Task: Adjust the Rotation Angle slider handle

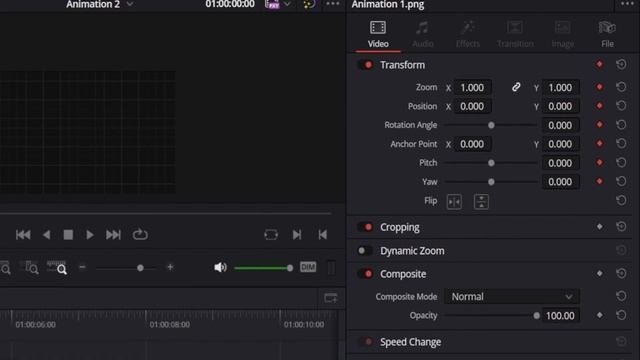Action: pyautogui.click(x=491, y=125)
